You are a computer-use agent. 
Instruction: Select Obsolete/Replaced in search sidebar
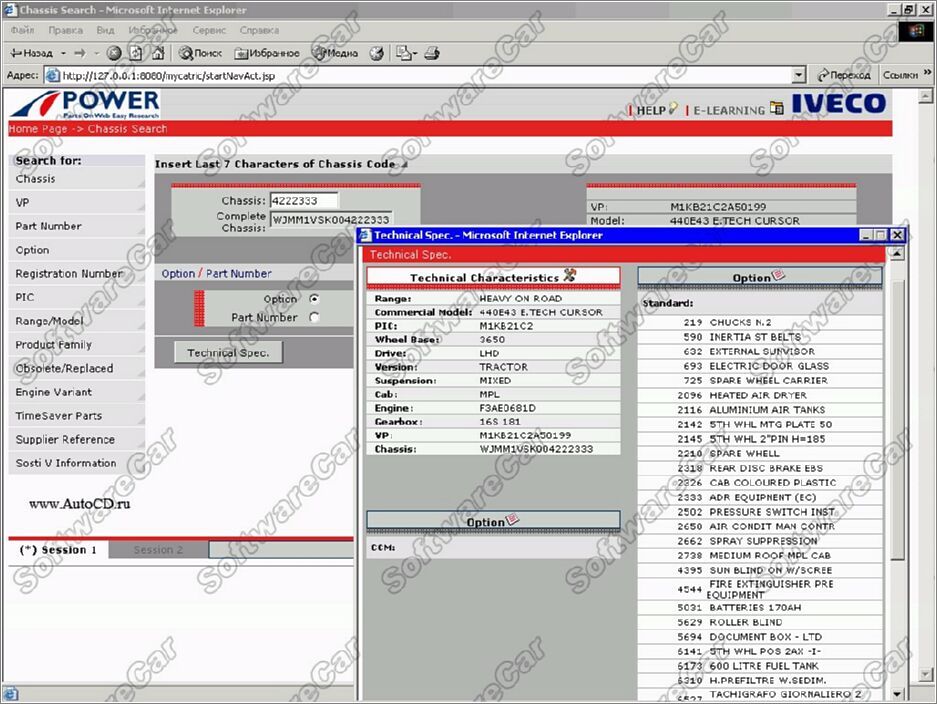tap(64, 368)
